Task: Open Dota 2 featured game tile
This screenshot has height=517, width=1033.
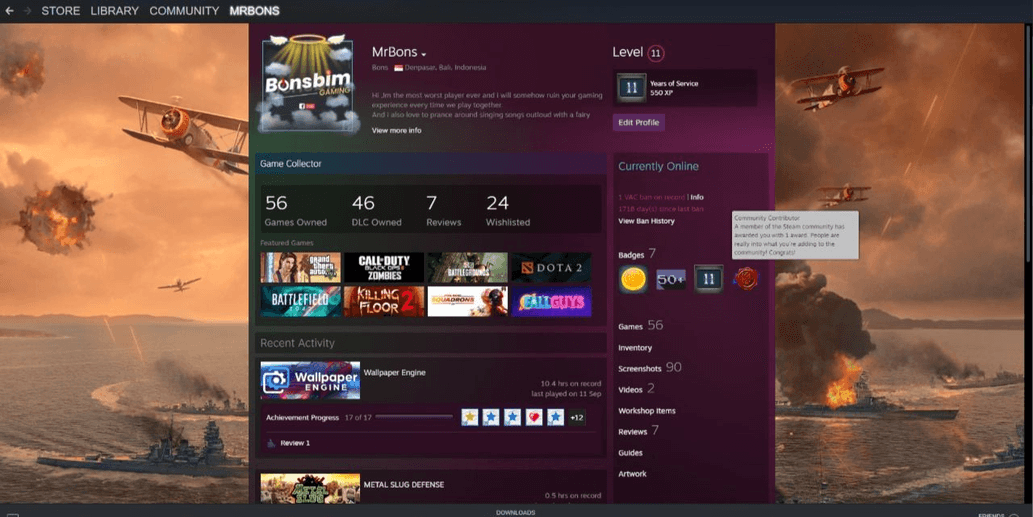Action: (x=551, y=267)
